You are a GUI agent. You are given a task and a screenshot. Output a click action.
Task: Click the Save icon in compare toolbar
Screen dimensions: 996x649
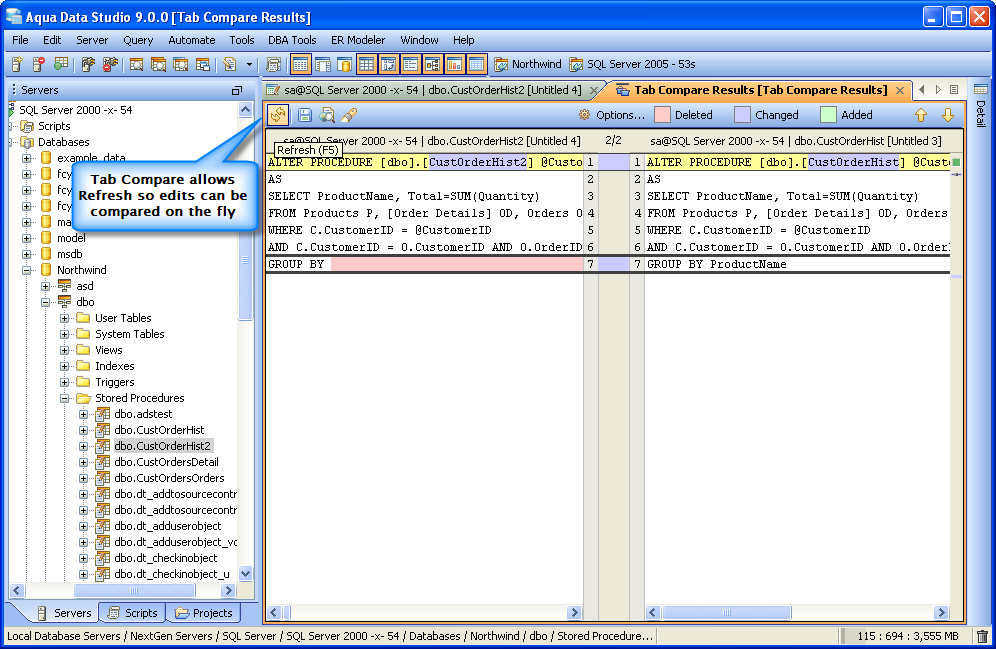305,115
